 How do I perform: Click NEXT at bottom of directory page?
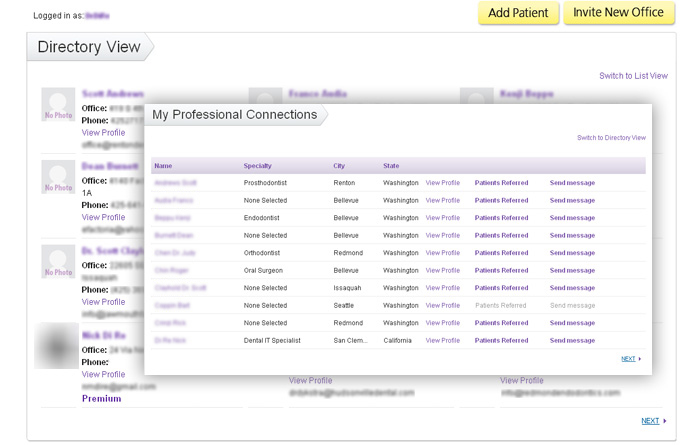click(651, 421)
